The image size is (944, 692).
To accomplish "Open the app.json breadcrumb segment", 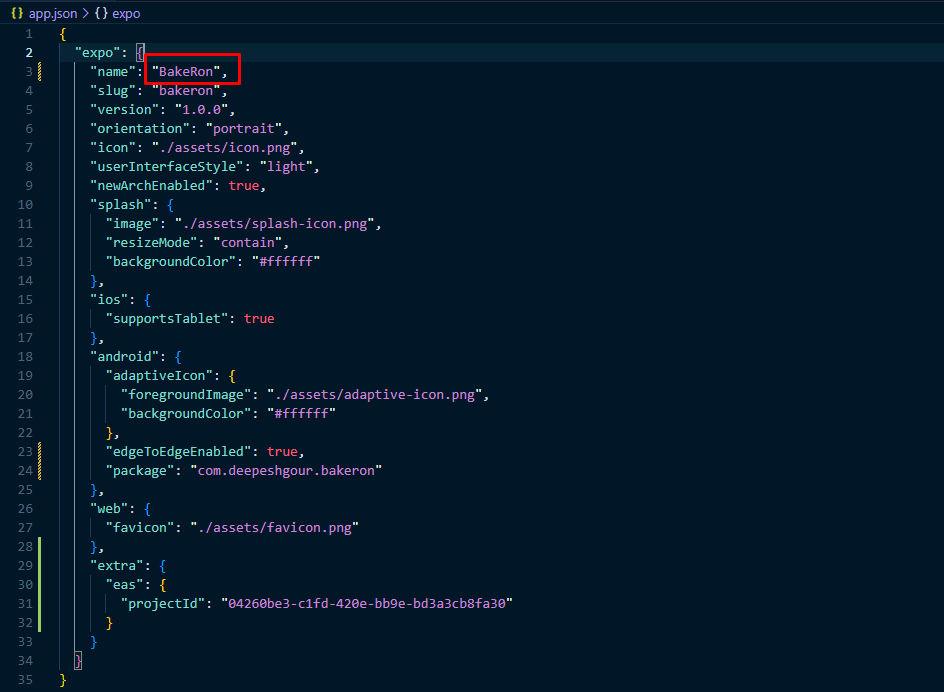I will coord(52,14).
